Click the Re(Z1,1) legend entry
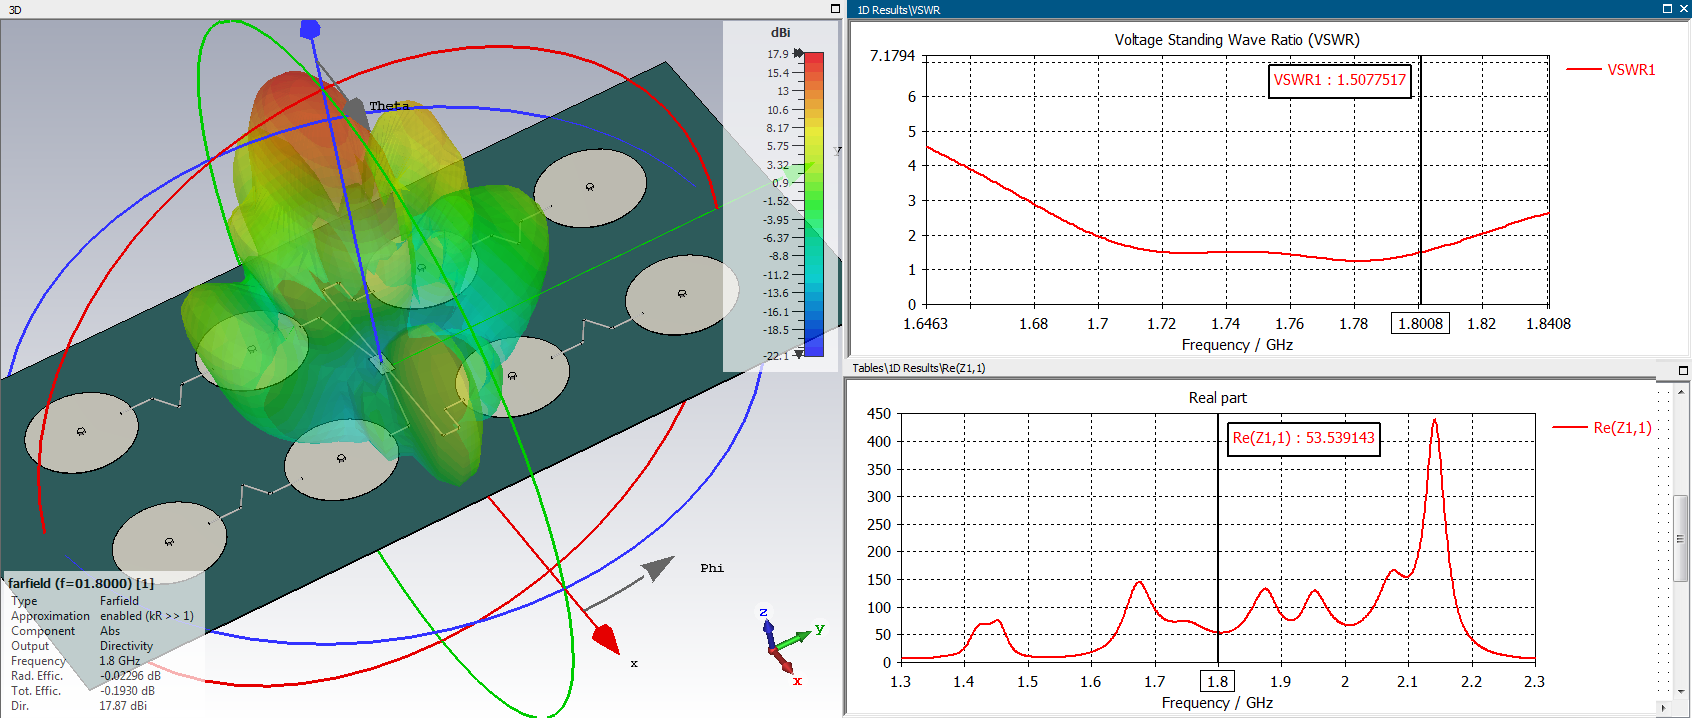 click(1602, 428)
